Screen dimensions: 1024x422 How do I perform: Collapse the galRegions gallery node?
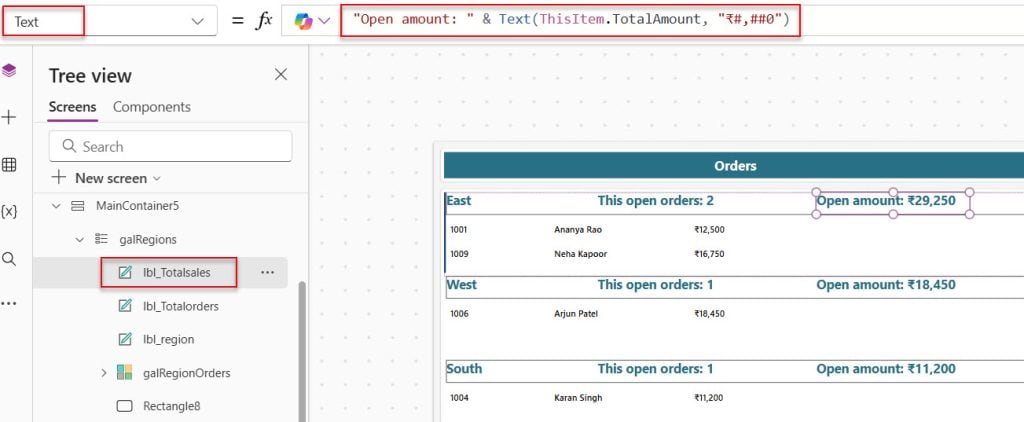(80, 240)
